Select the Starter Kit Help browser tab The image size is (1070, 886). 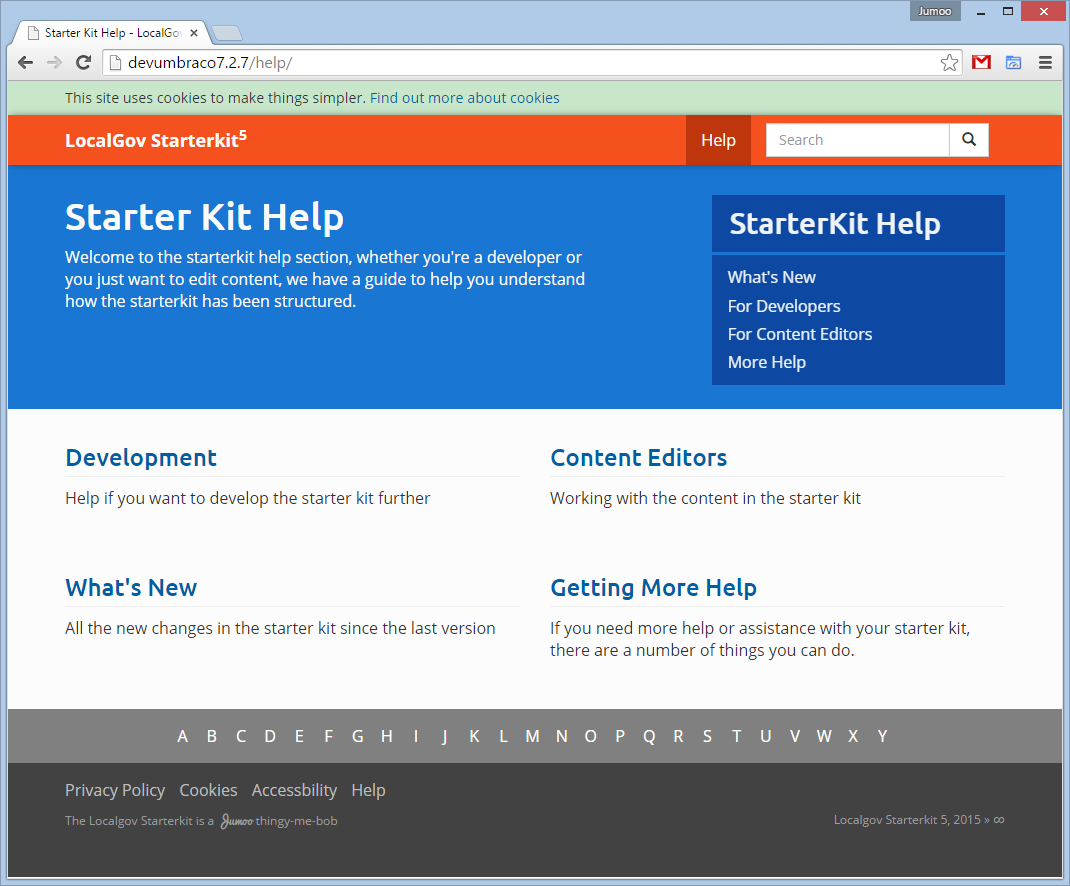(113, 33)
